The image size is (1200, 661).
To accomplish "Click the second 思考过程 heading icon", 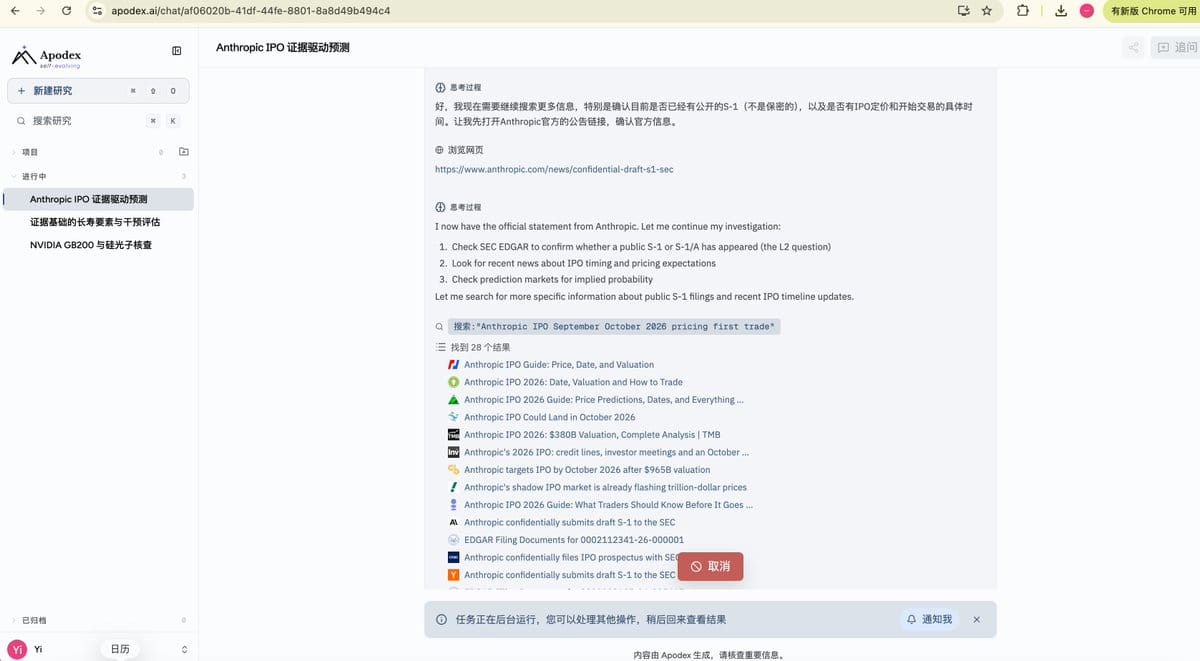I will pos(440,207).
